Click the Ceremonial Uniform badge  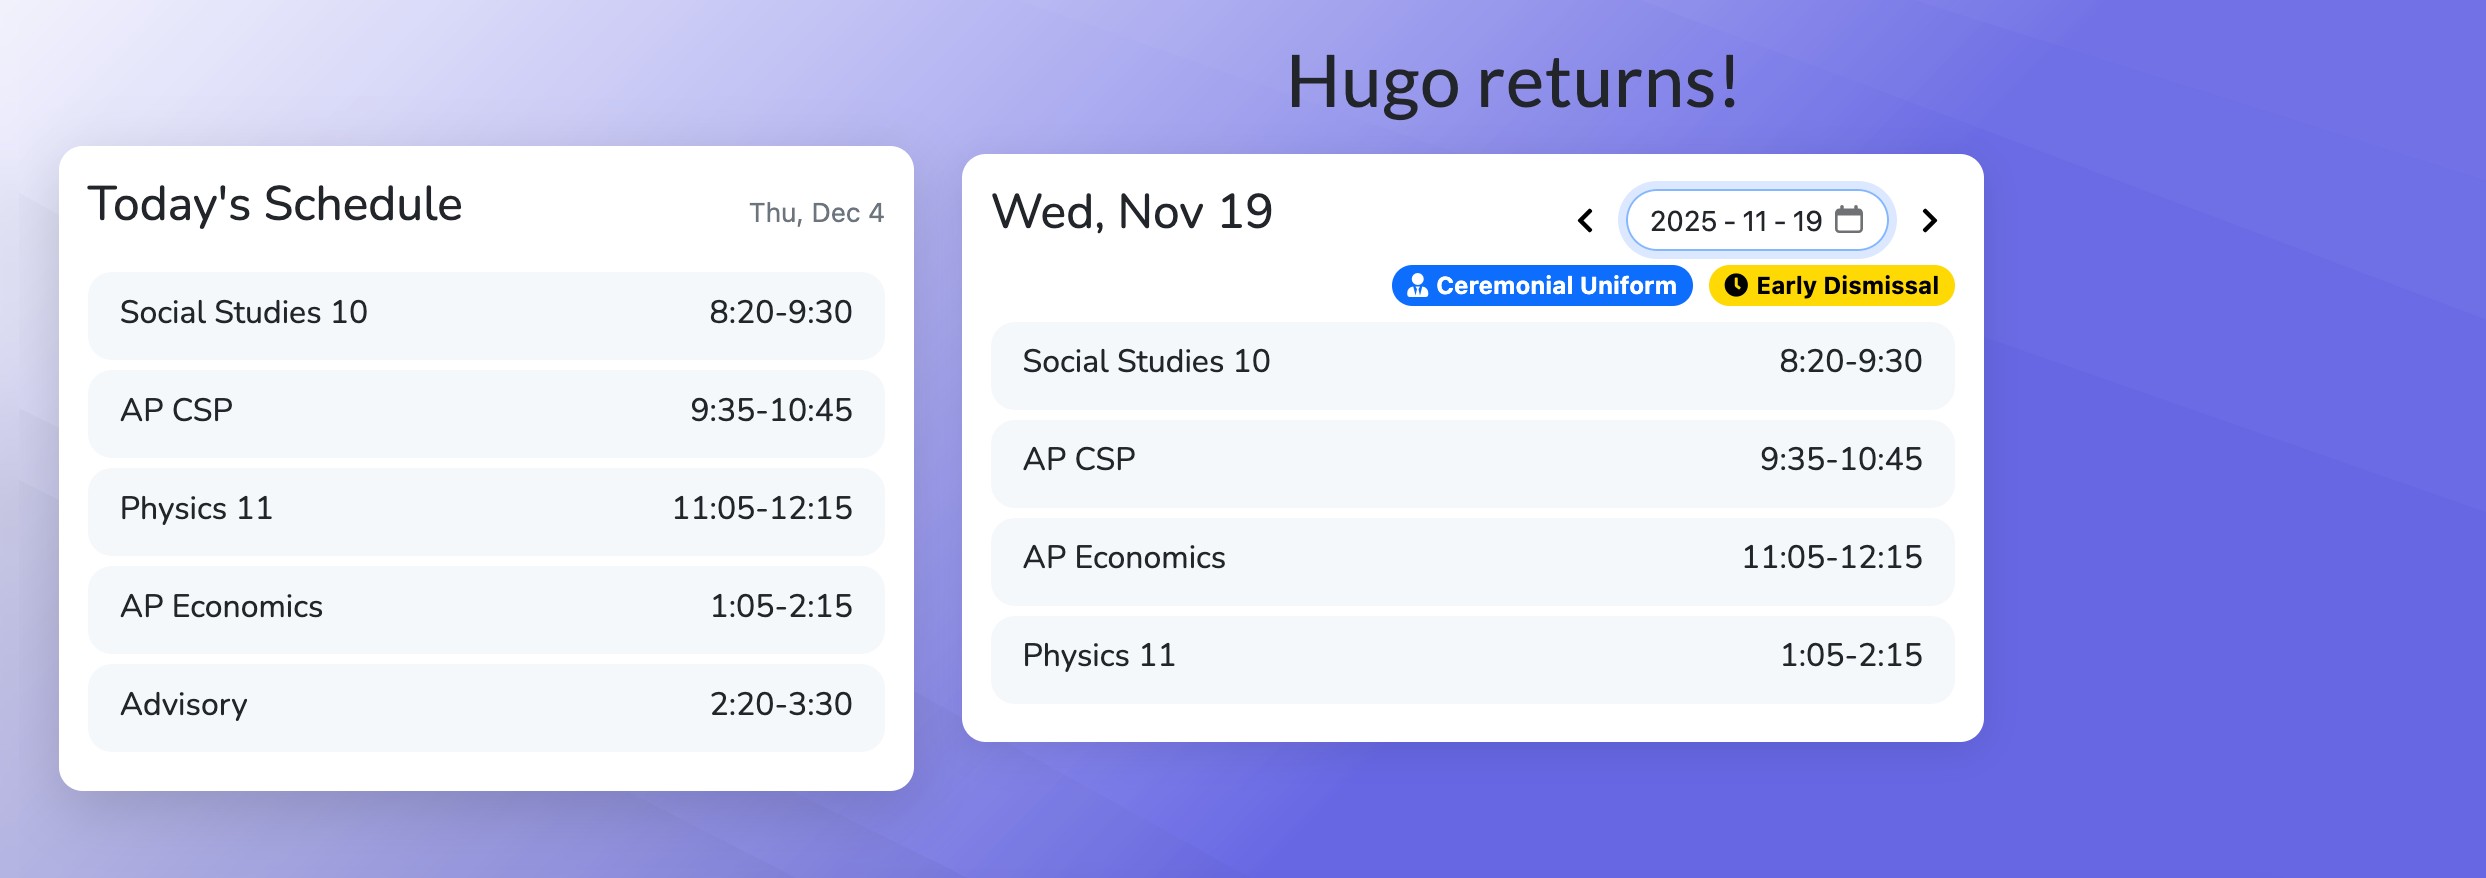(x=1542, y=286)
